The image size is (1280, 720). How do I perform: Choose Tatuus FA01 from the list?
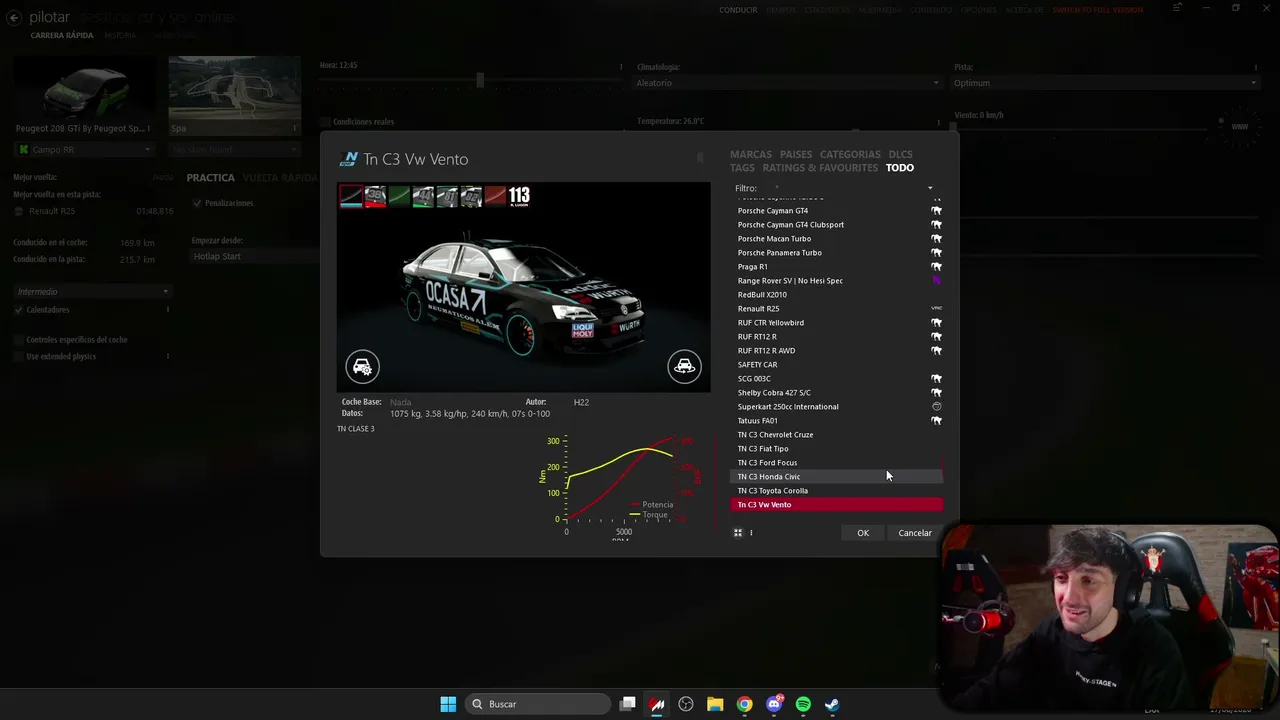tap(838, 421)
